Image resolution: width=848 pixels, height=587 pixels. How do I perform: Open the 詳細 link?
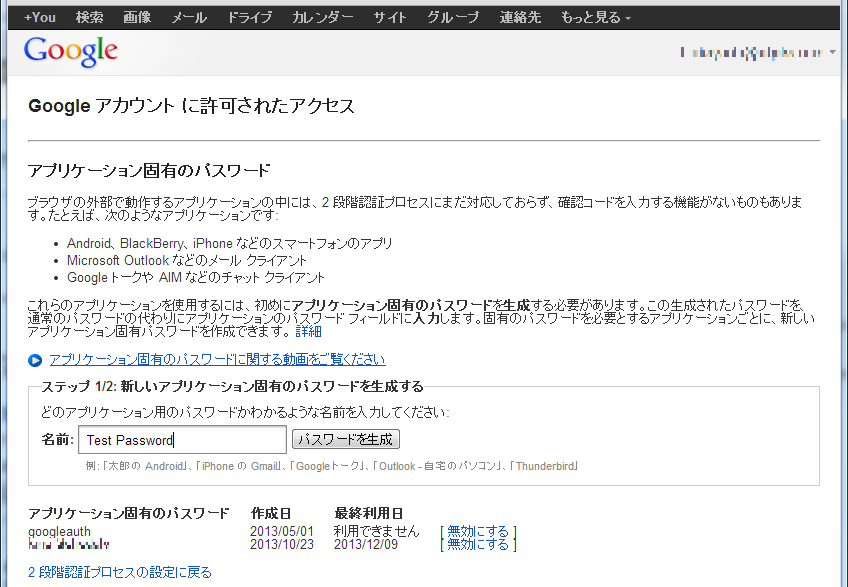click(x=308, y=331)
